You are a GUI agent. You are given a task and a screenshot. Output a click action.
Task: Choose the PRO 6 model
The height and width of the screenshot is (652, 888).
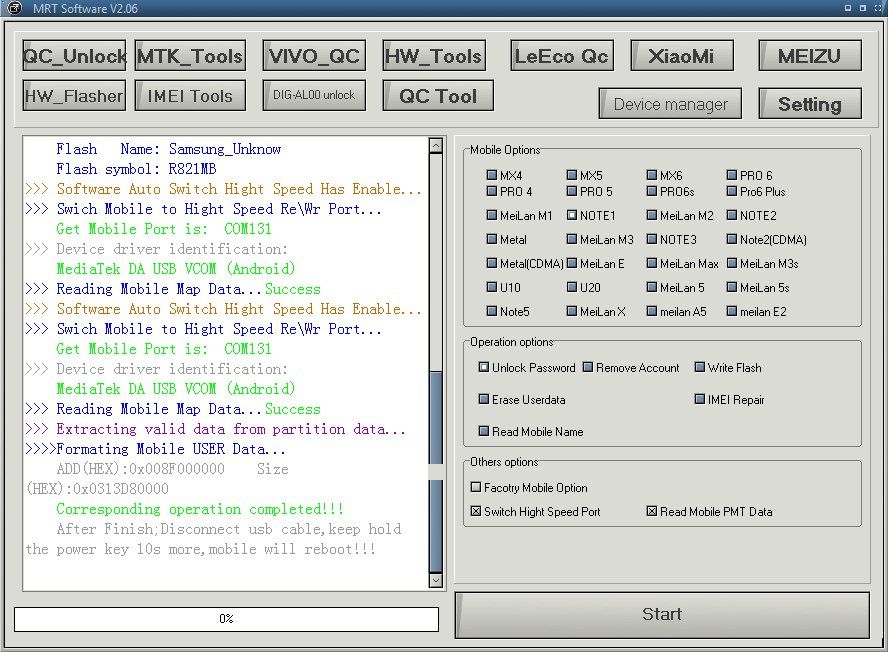[732, 175]
